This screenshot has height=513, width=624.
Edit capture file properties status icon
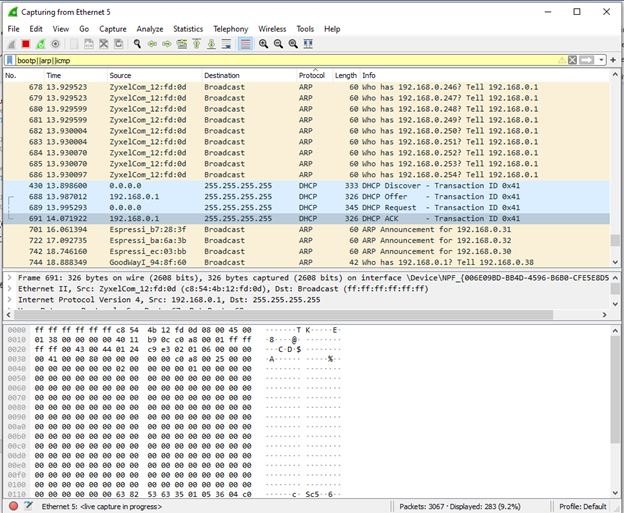(x=28, y=506)
